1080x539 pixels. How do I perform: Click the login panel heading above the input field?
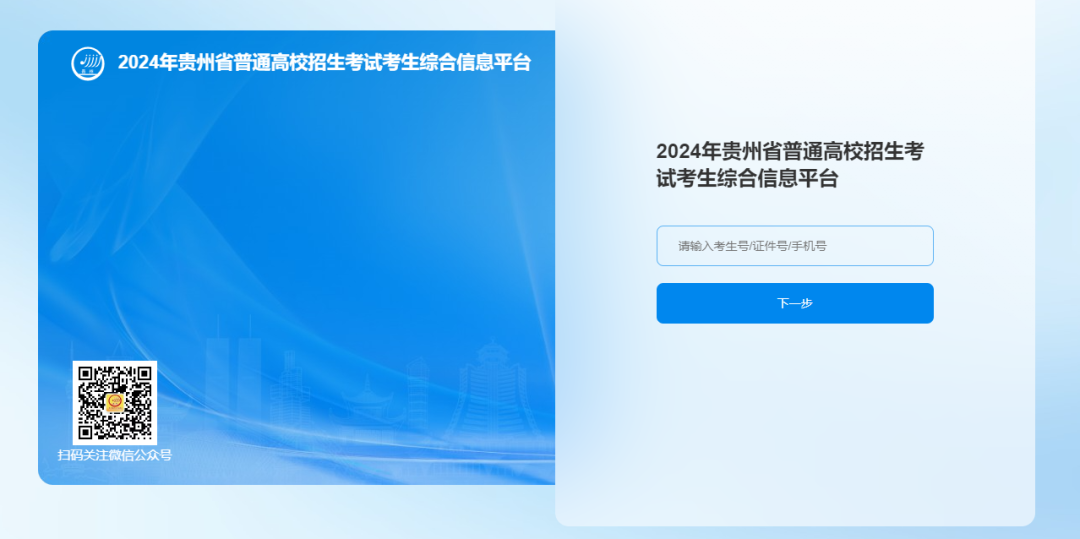point(790,165)
